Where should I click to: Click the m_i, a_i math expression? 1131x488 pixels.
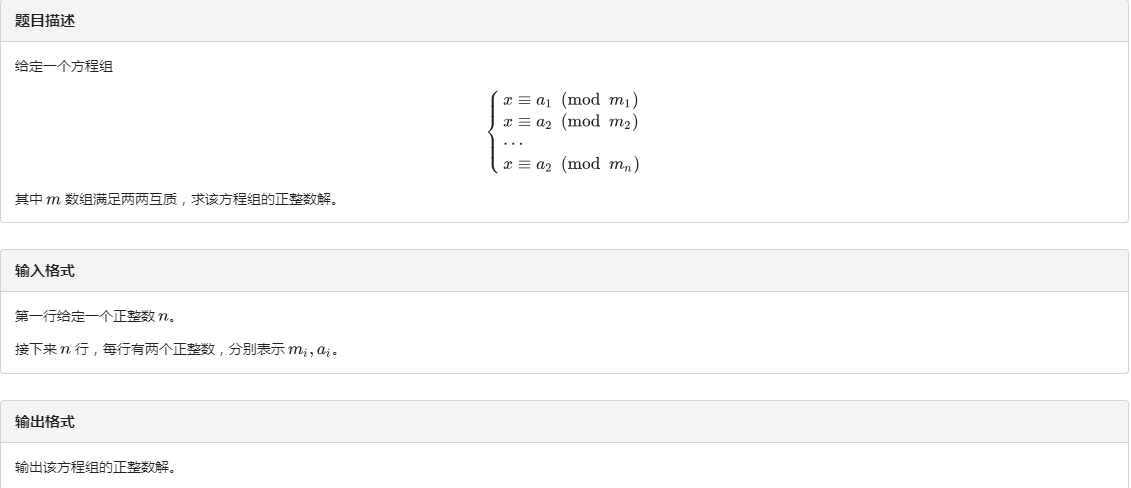312,351
